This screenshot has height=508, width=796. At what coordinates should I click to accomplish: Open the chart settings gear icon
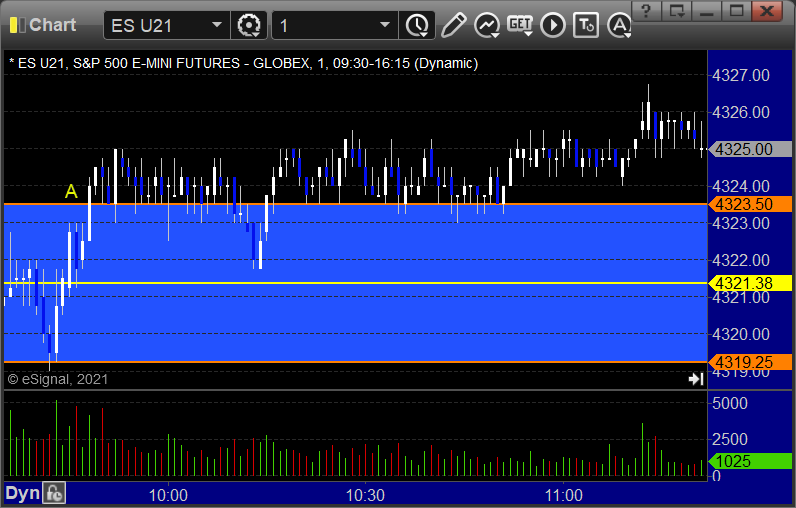(249, 25)
